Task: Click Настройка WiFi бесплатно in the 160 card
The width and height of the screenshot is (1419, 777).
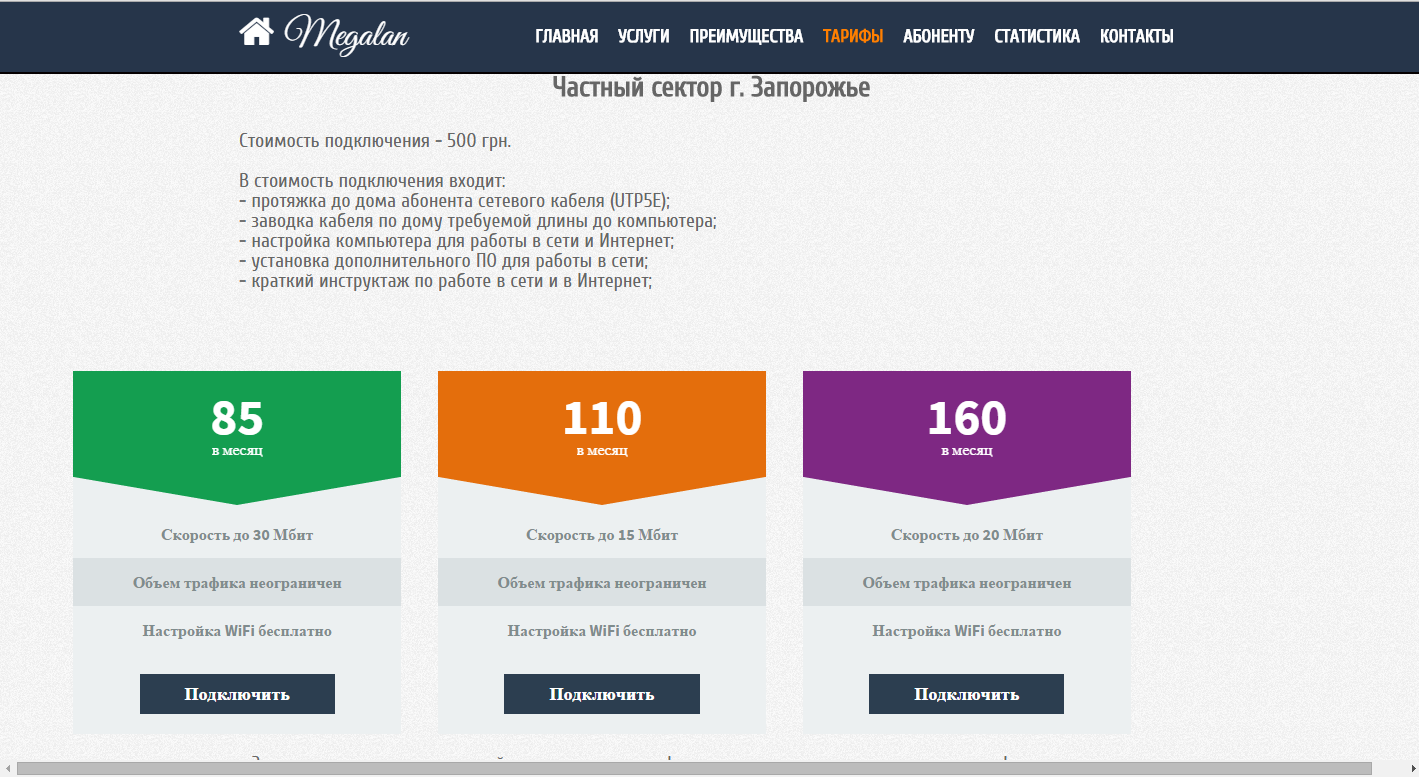Action: pos(967,631)
